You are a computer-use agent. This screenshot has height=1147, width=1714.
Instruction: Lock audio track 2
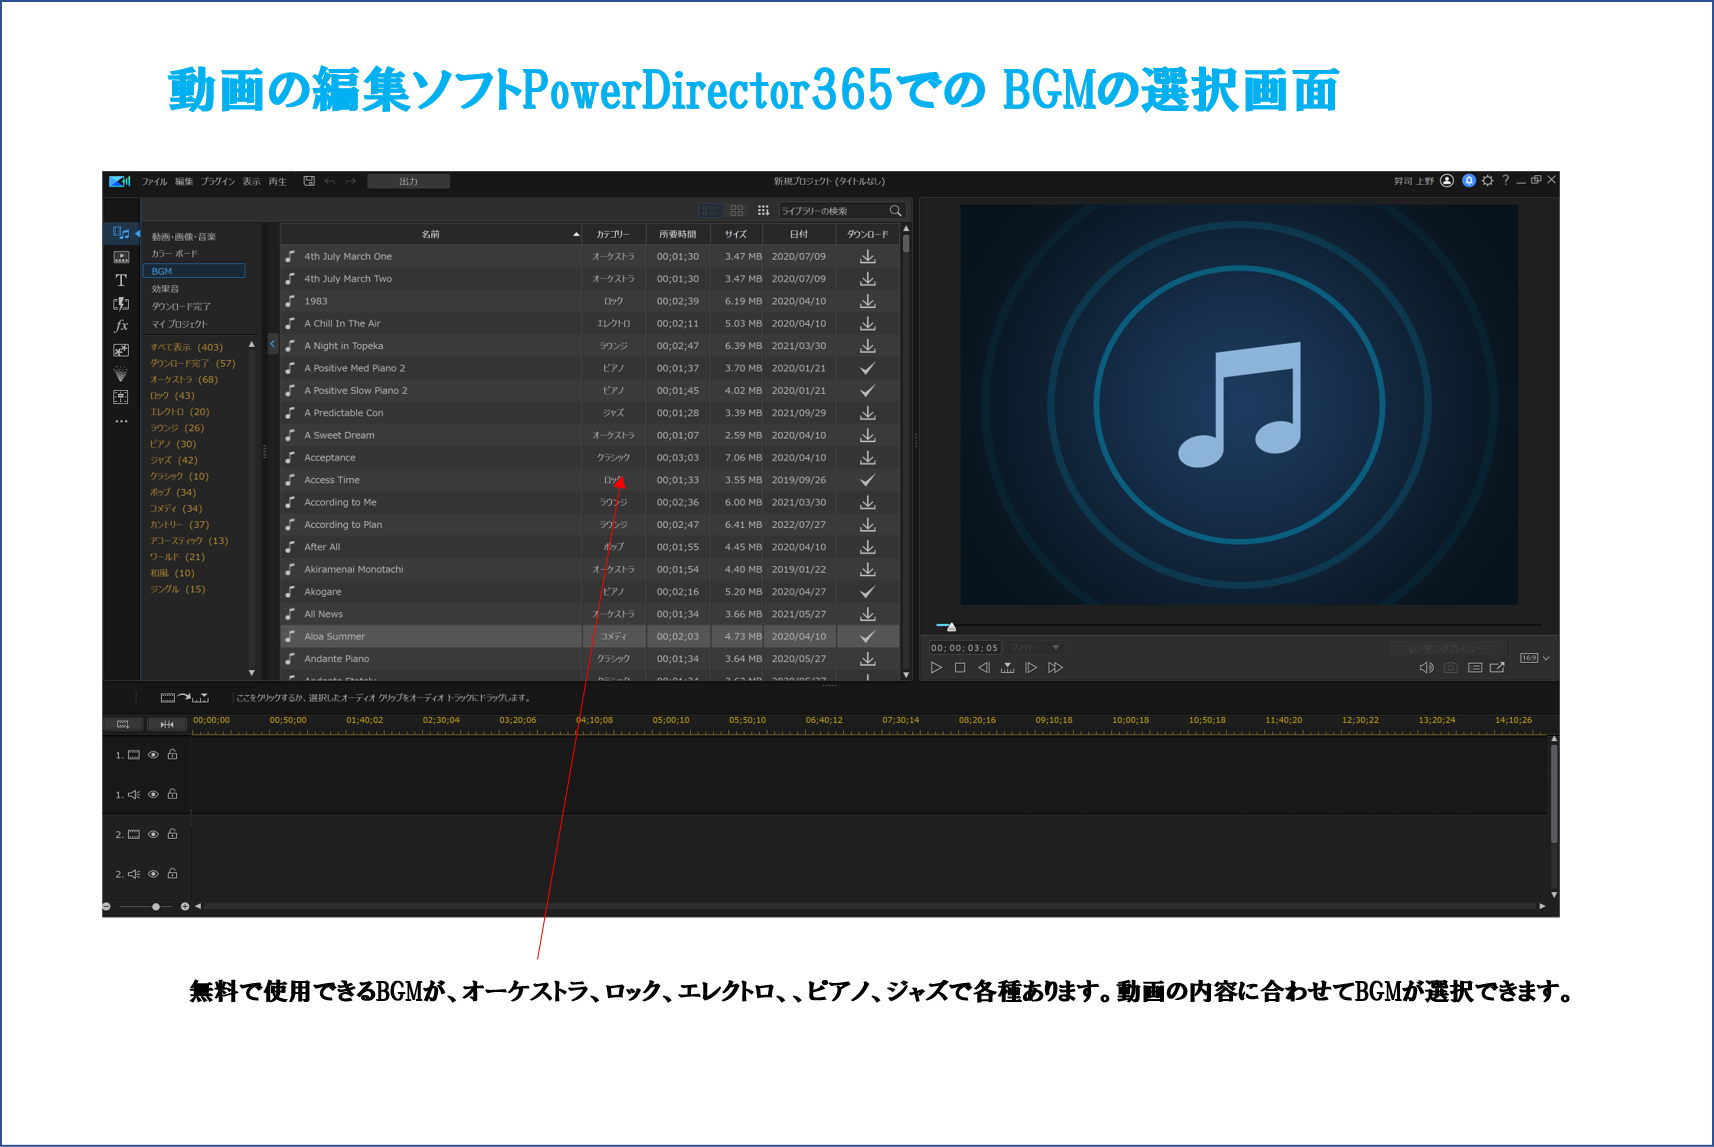pyautogui.click(x=172, y=874)
